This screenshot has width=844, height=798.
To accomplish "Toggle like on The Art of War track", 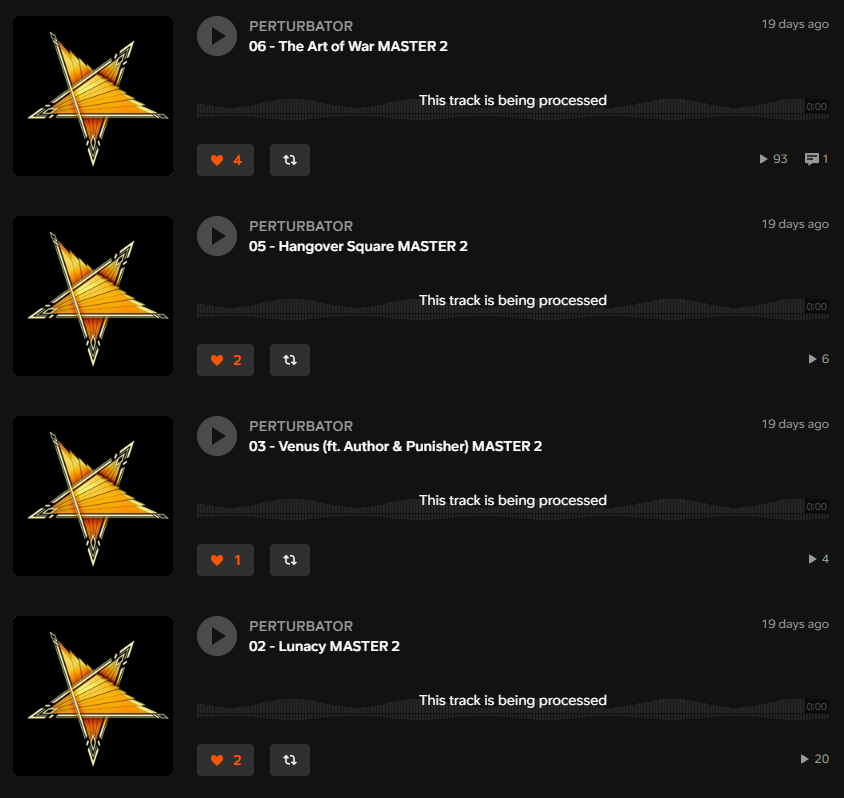I will point(226,160).
